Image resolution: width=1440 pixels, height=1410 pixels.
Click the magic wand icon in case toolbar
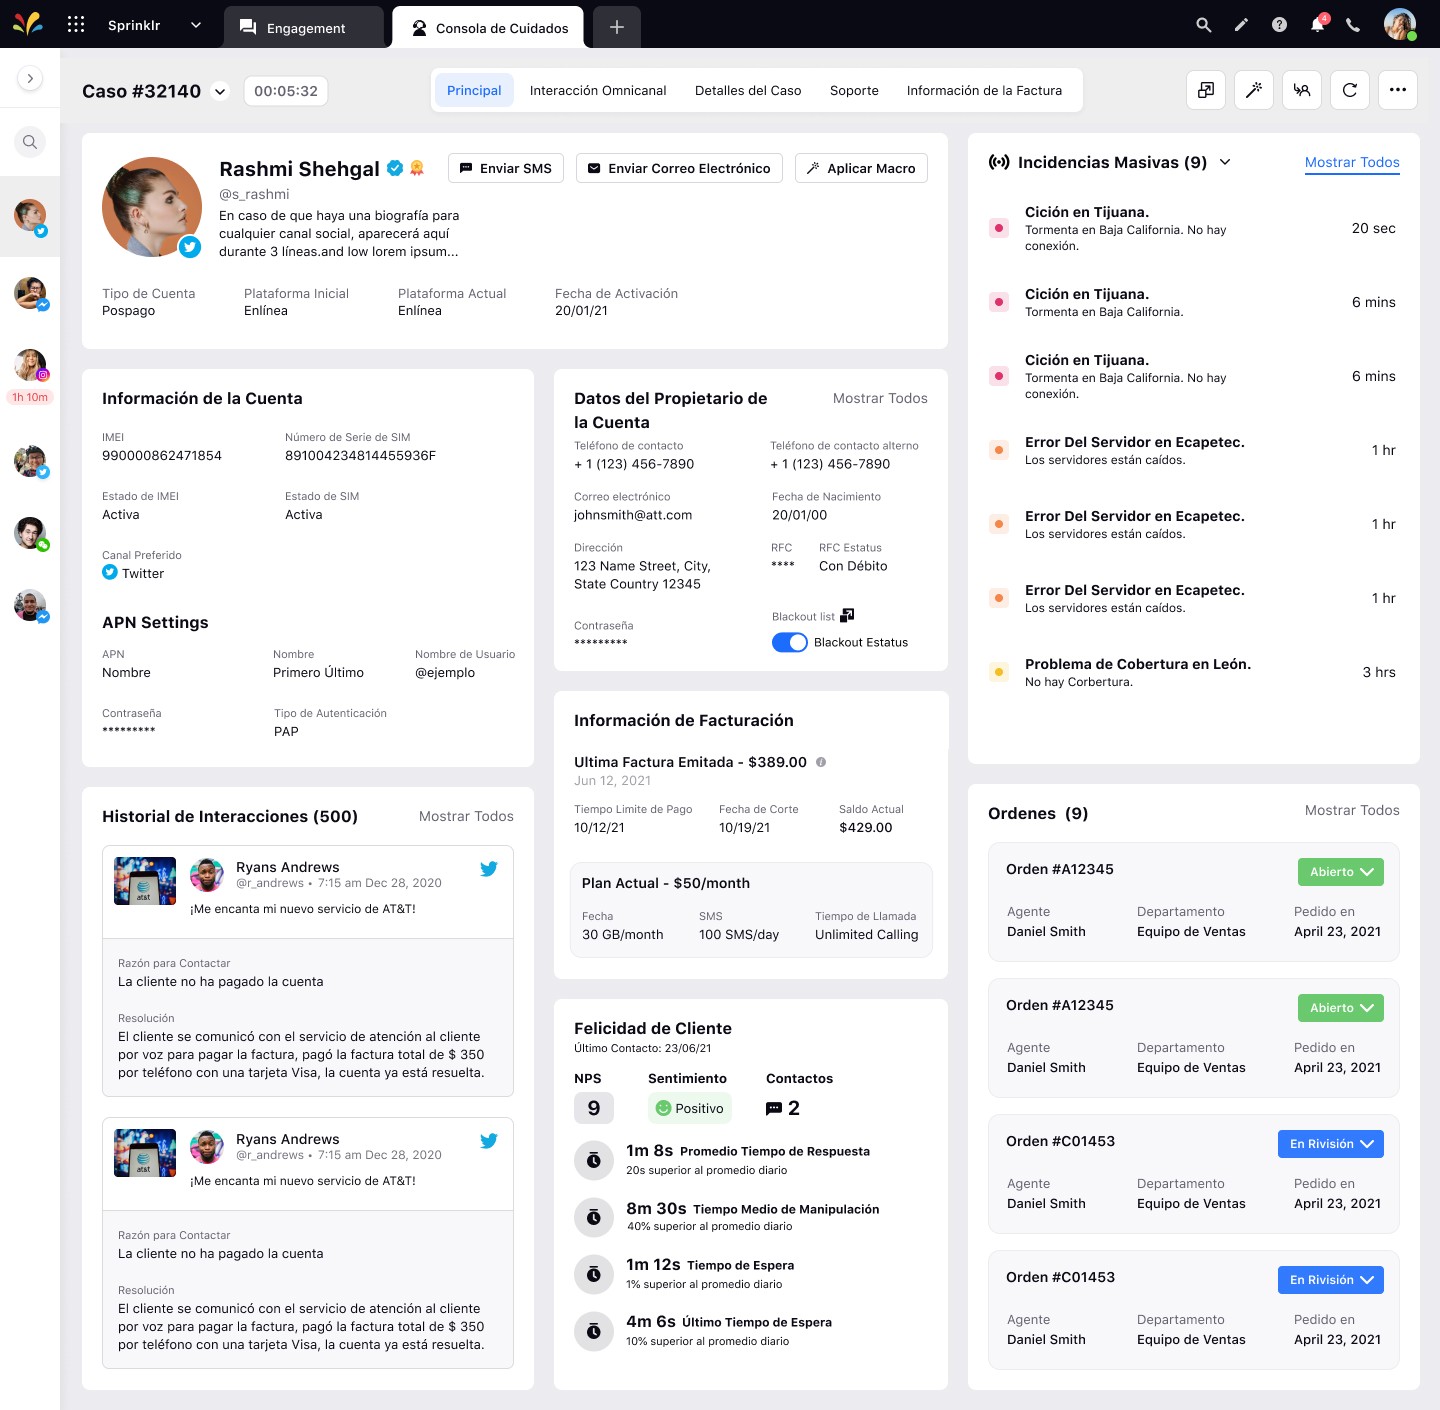pyautogui.click(x=1253, y=90)
